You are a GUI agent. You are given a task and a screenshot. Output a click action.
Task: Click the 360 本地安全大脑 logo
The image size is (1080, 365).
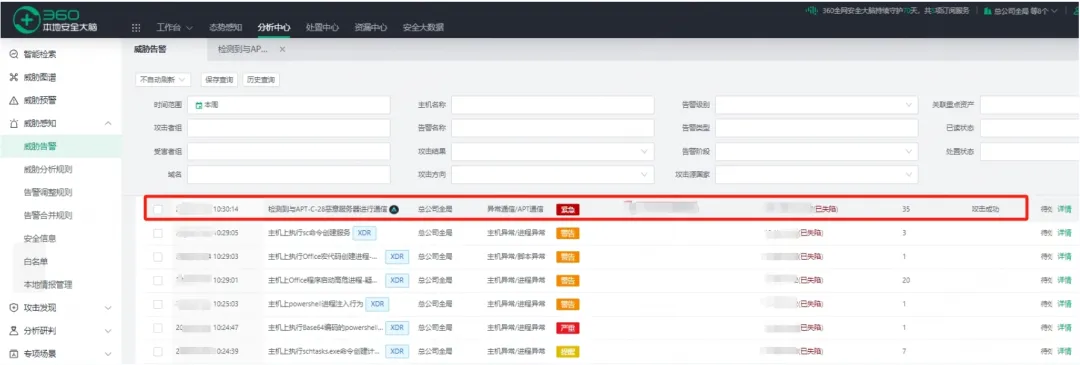pos(54,19)
